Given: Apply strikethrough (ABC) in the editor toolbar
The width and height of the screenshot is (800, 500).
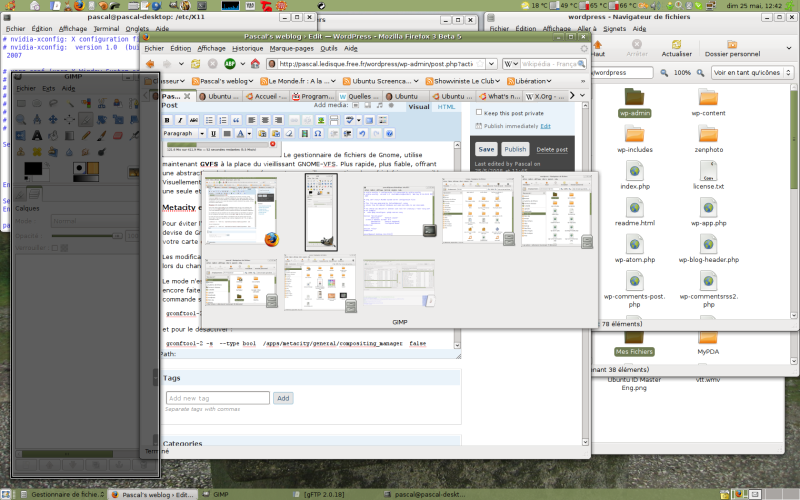Looking at the screenshot, I should (193, 120).
